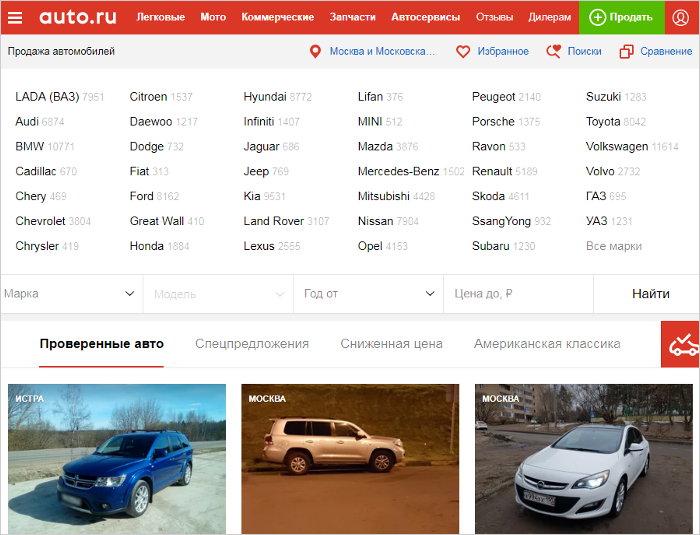Viewport: 700px width, 535px height.
Task: Click the plus icon in Продать button
Action: click(x=597, y=17)
